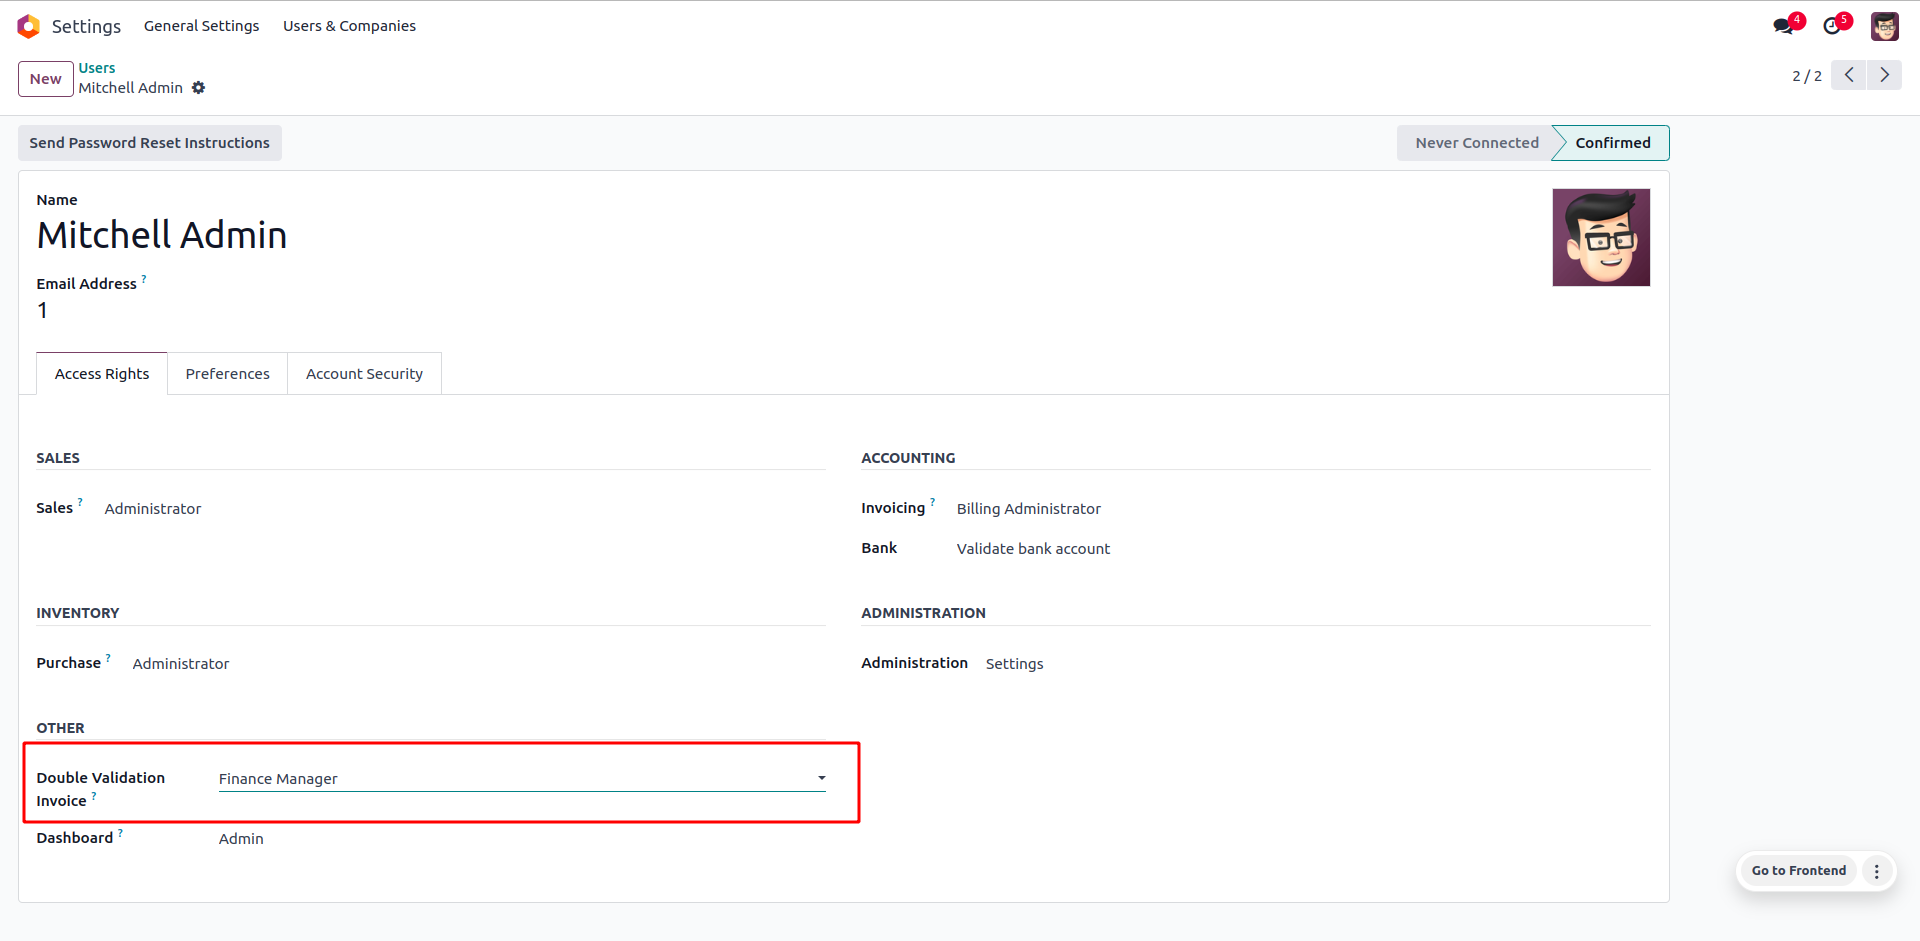Image resolution: width=1920 pixels, height=941 pixels.
Task: Open the activities clock icon
Action: point(1832,26)
